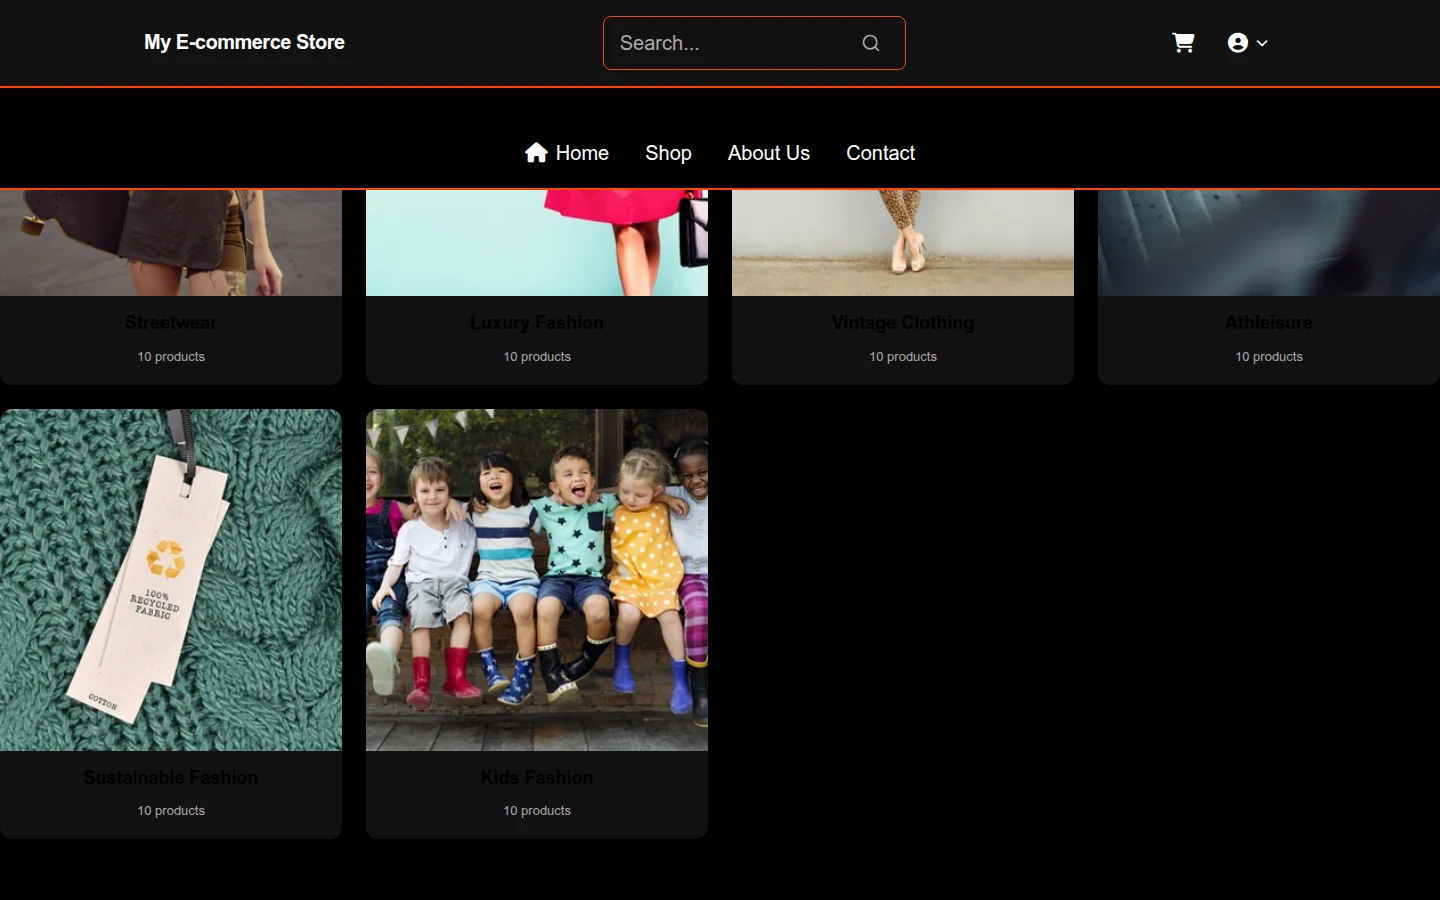The width and height of the screenshot is (1440, 900).
Task: Click '10 products' under Kids Fashion
Action: (x=537, y=811)
